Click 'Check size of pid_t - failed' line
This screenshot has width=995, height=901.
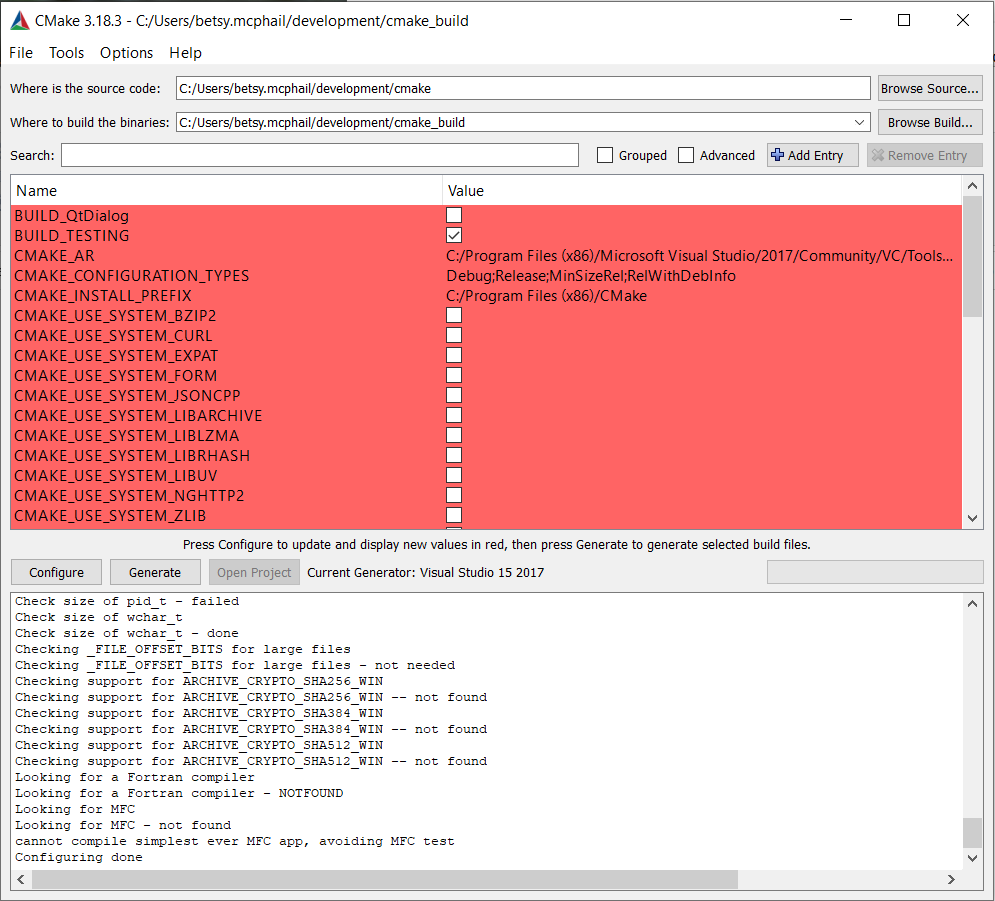127,602
